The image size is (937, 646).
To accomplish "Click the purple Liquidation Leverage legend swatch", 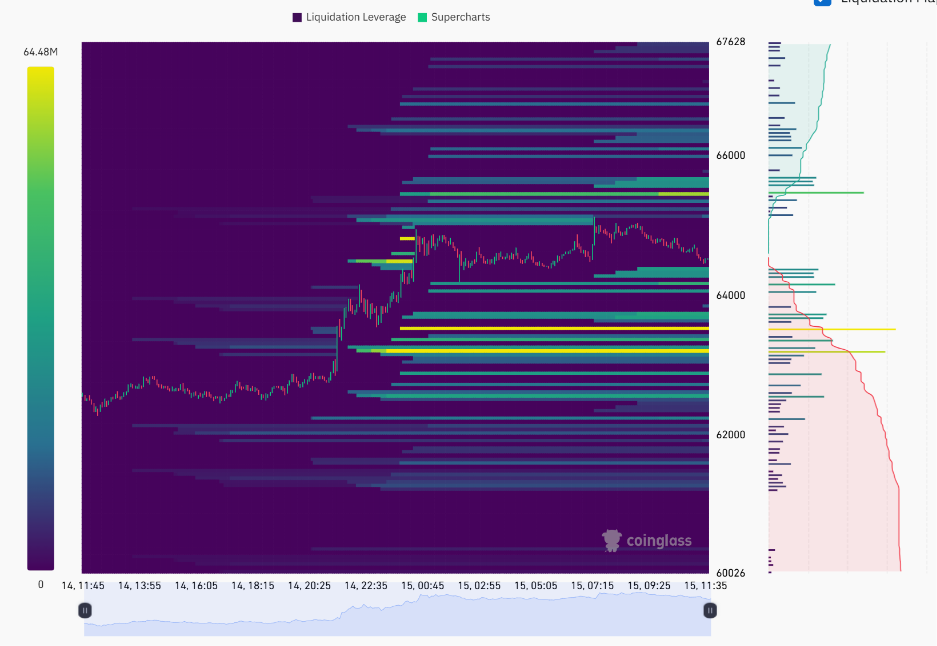I will point(297,17).
